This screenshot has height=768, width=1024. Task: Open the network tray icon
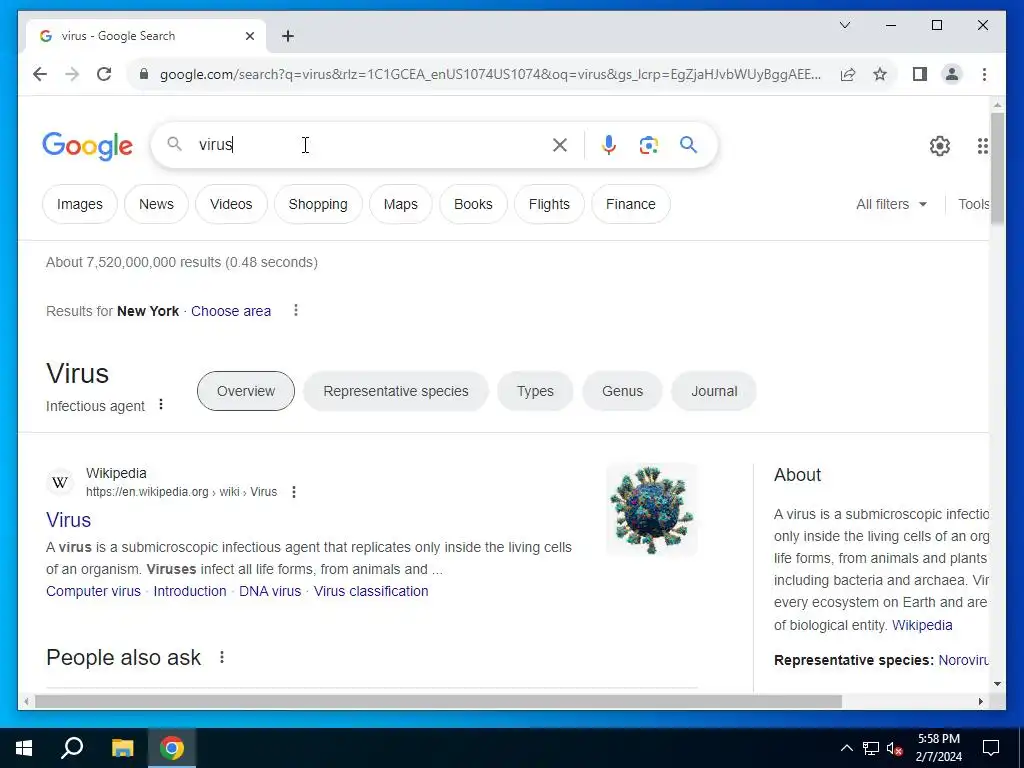point(871,748)
